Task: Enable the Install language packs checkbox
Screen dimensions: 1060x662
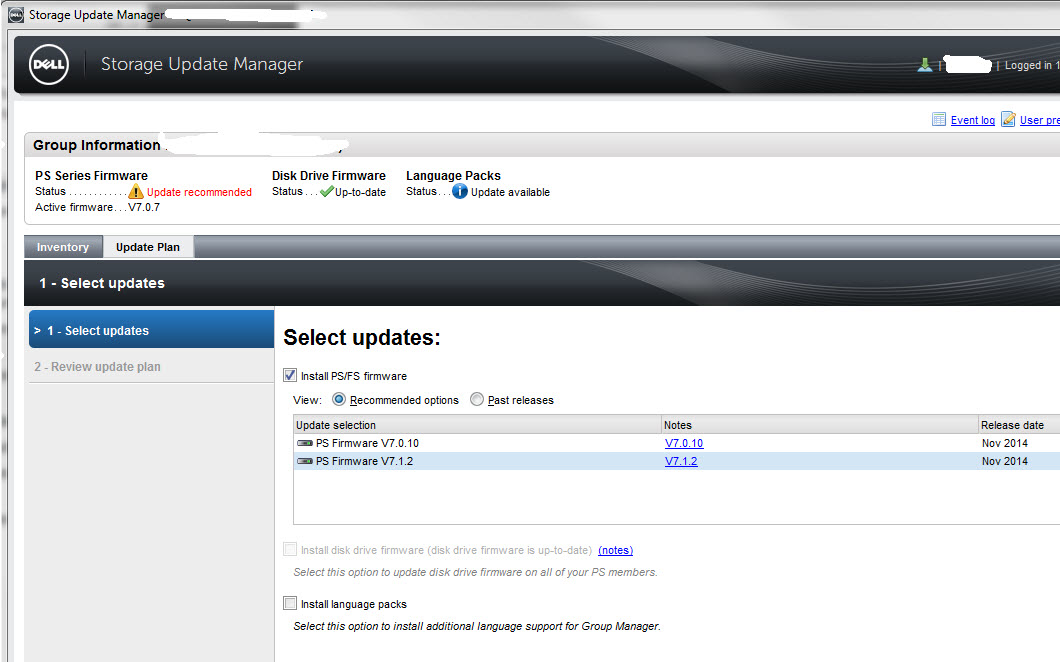Action: click(x=290, y=603)
